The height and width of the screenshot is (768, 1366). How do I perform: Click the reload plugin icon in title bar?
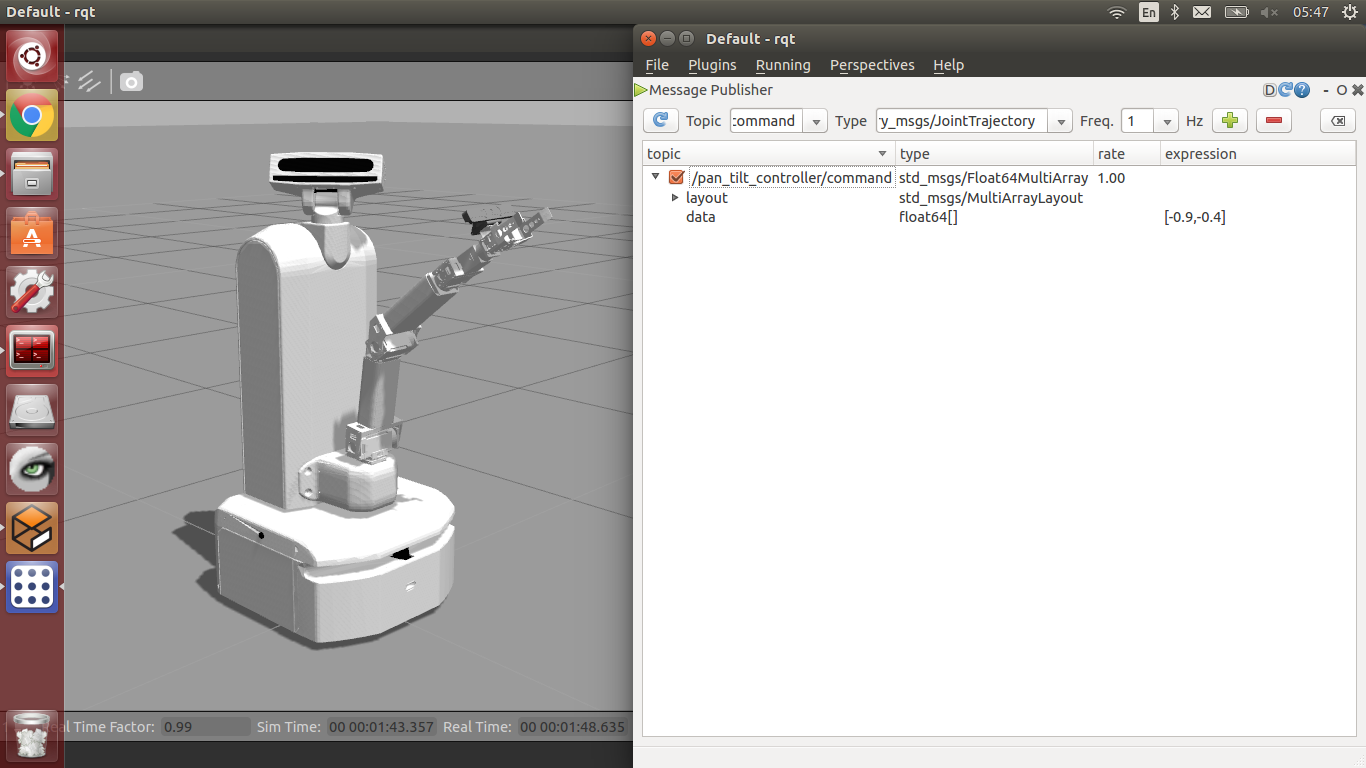[1286, 90]
